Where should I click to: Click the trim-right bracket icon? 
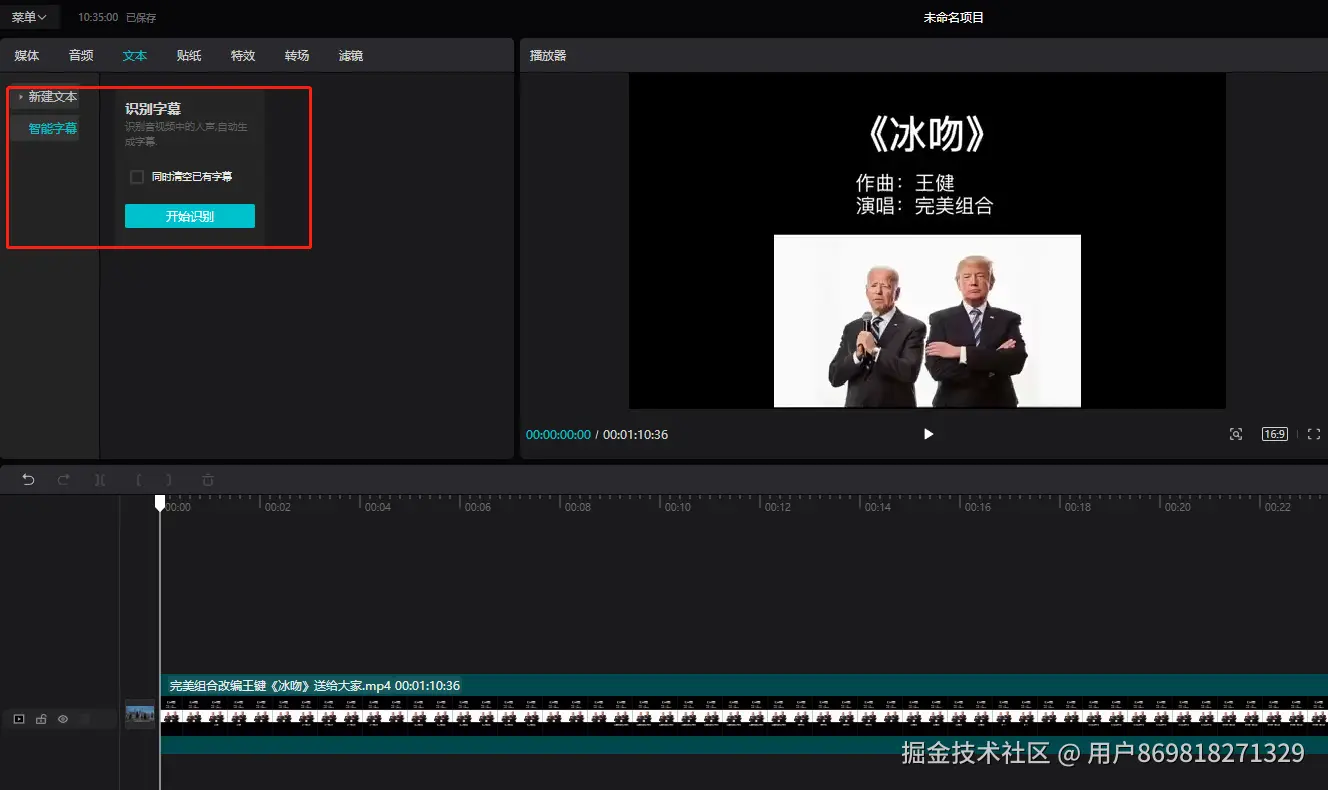point(169,480)
